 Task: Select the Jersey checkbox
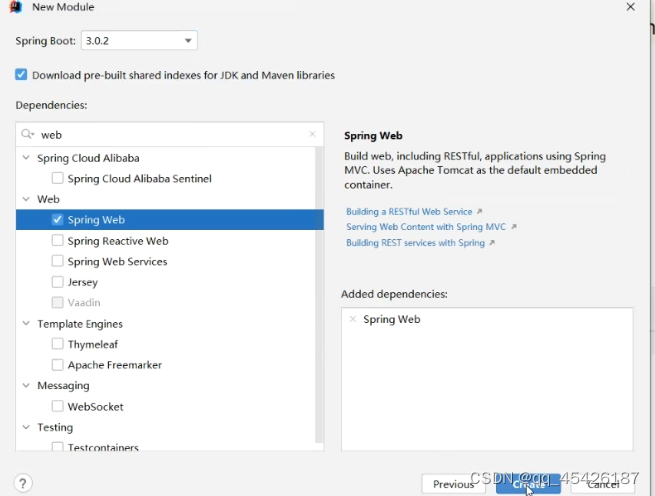(58, 282)
